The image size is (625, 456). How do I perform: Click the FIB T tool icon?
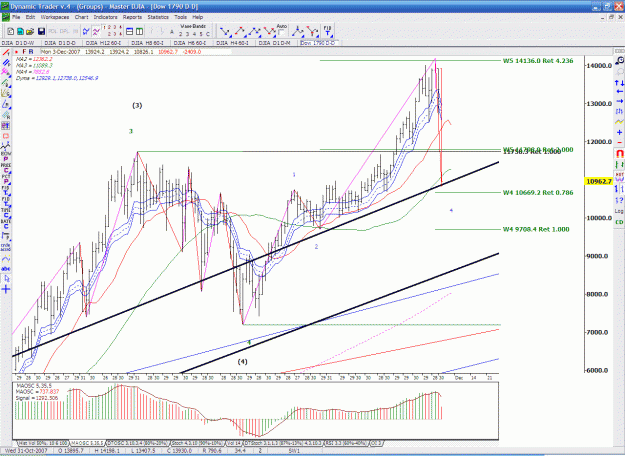(327, 31)
